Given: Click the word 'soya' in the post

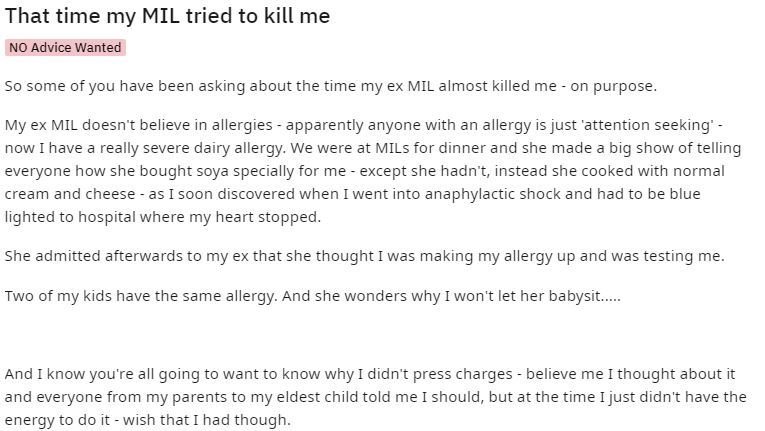Looking at the screenshot, I should 212,171.
